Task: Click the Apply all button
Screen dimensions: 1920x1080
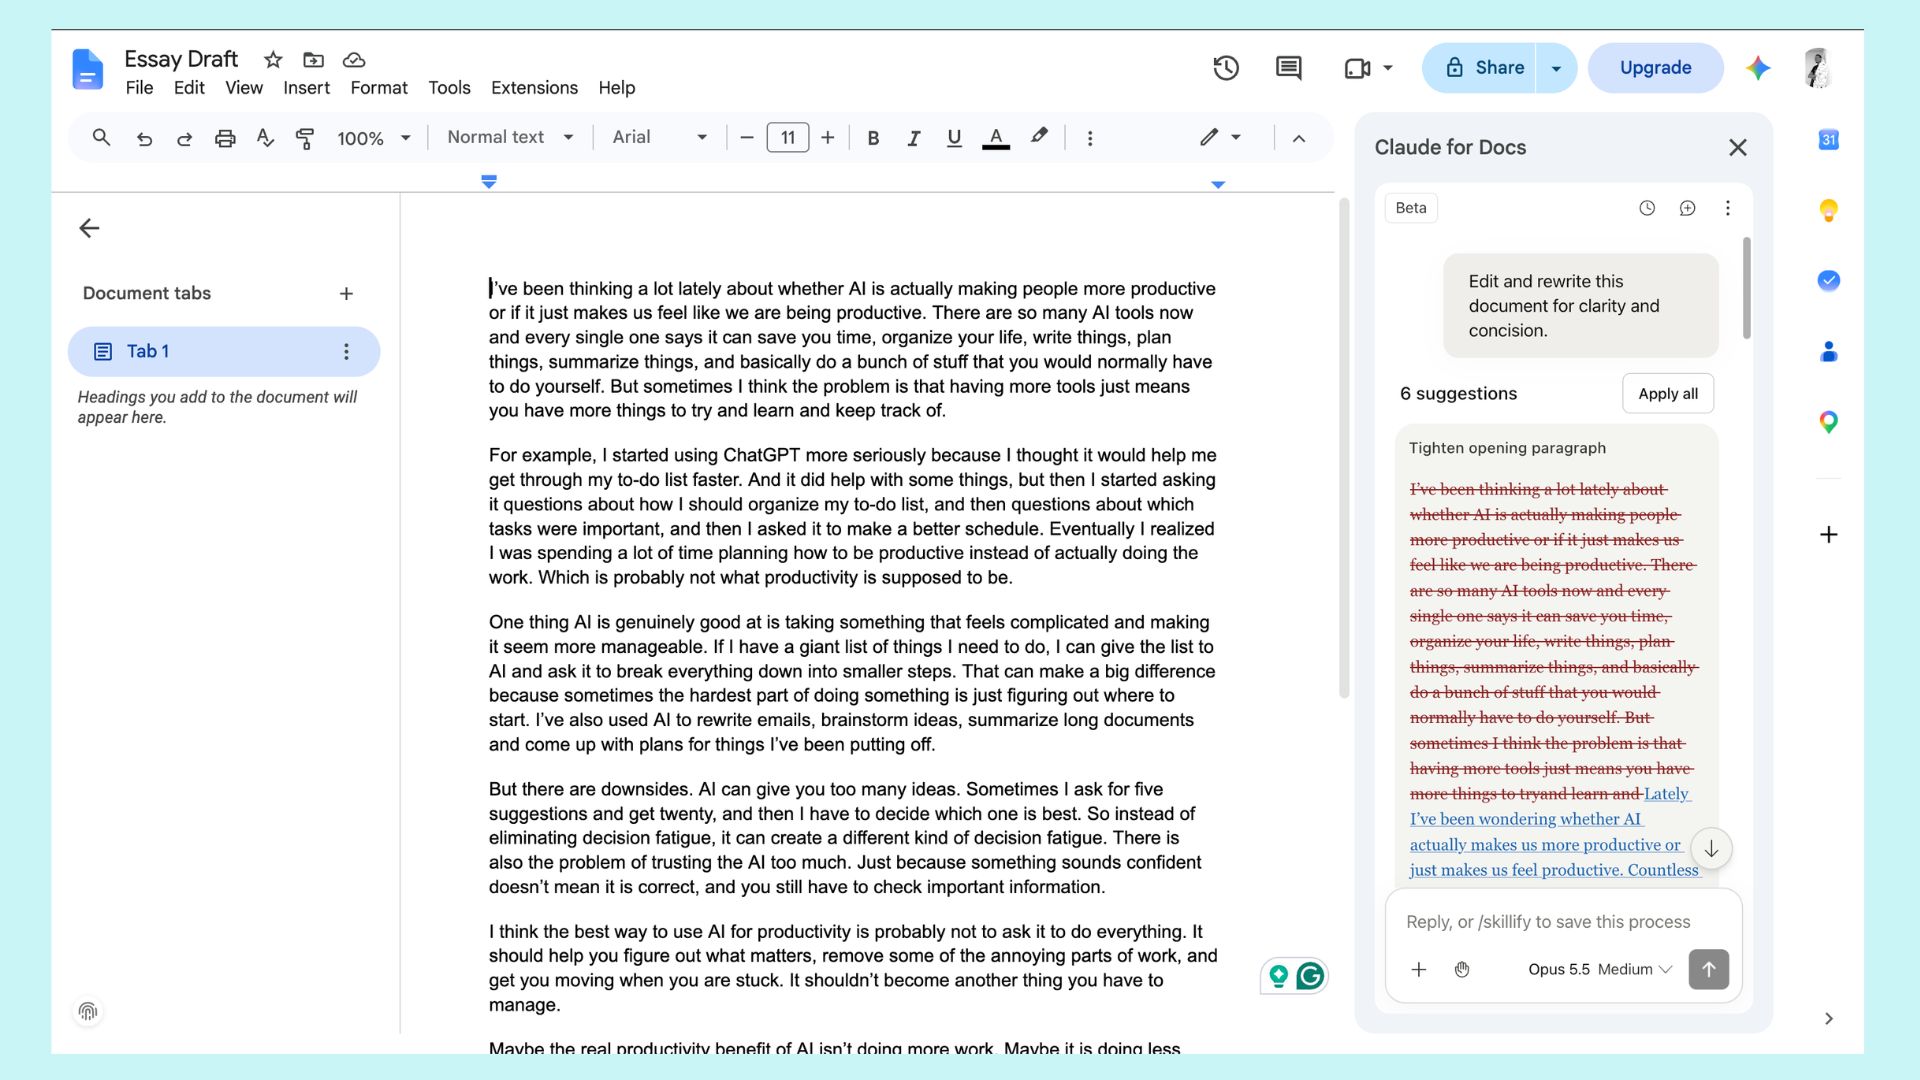Action: coord(1667,393)
